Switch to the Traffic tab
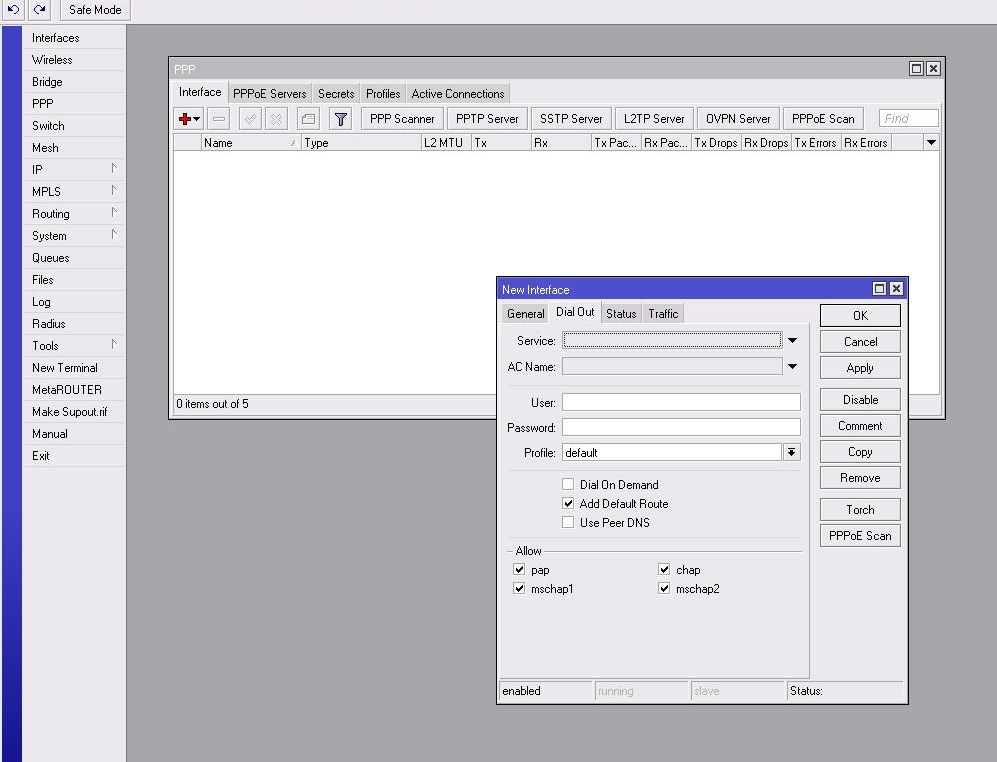997x762 pixels. click(663, 314)
